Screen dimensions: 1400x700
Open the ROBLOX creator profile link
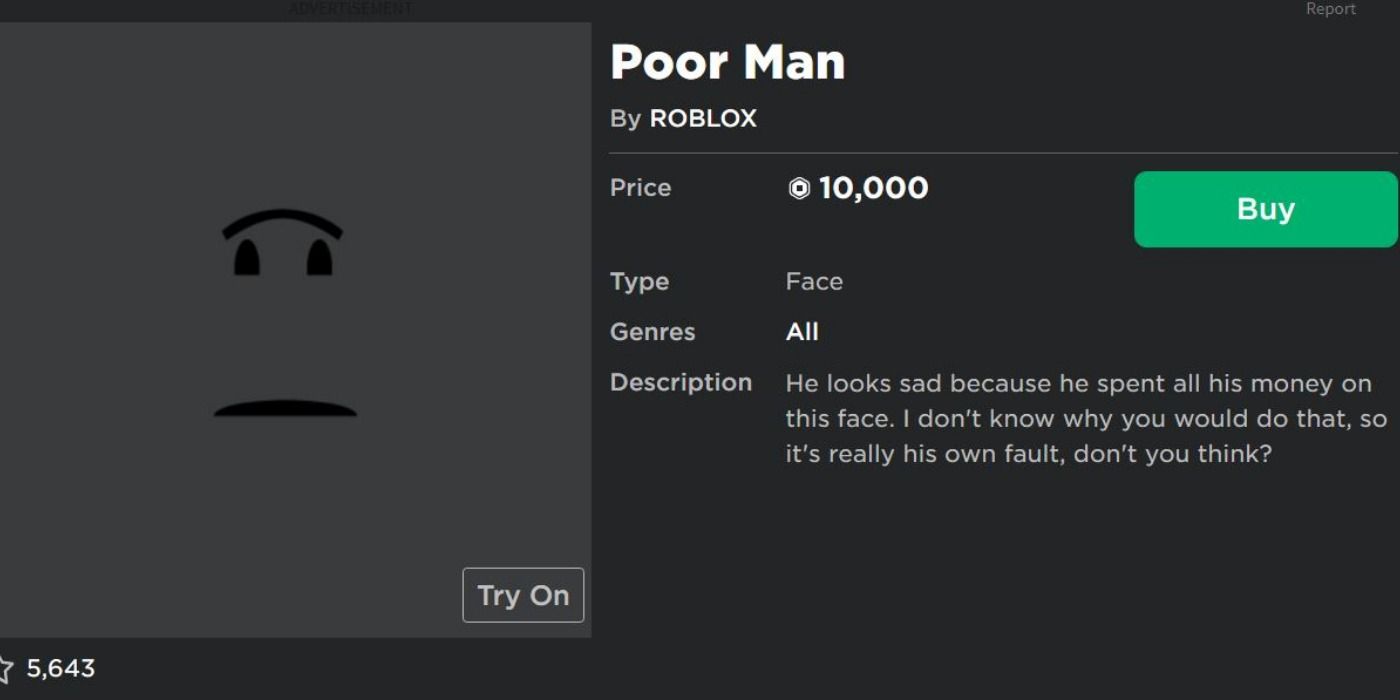point(703,118)
